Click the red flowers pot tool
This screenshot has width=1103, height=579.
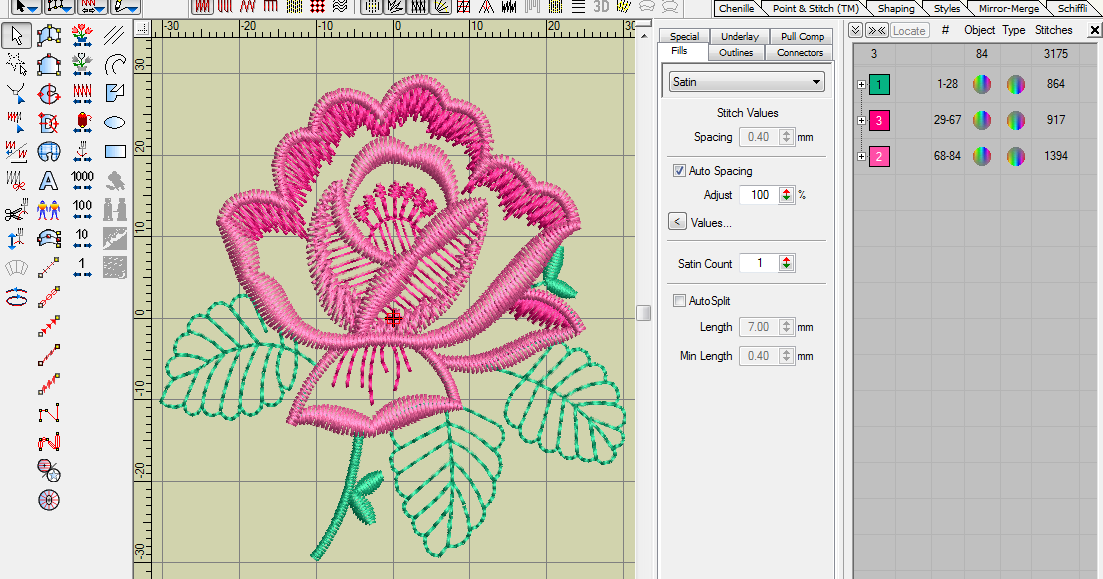tap(82, 35)
